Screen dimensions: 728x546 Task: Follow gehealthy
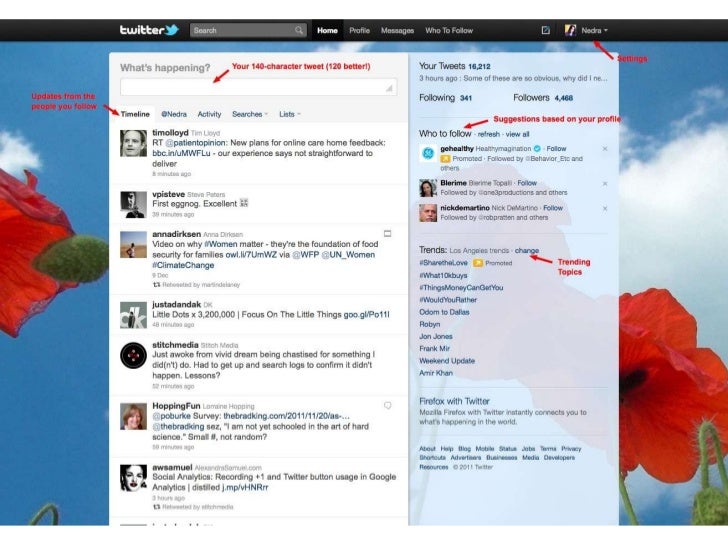coord(556,149)
